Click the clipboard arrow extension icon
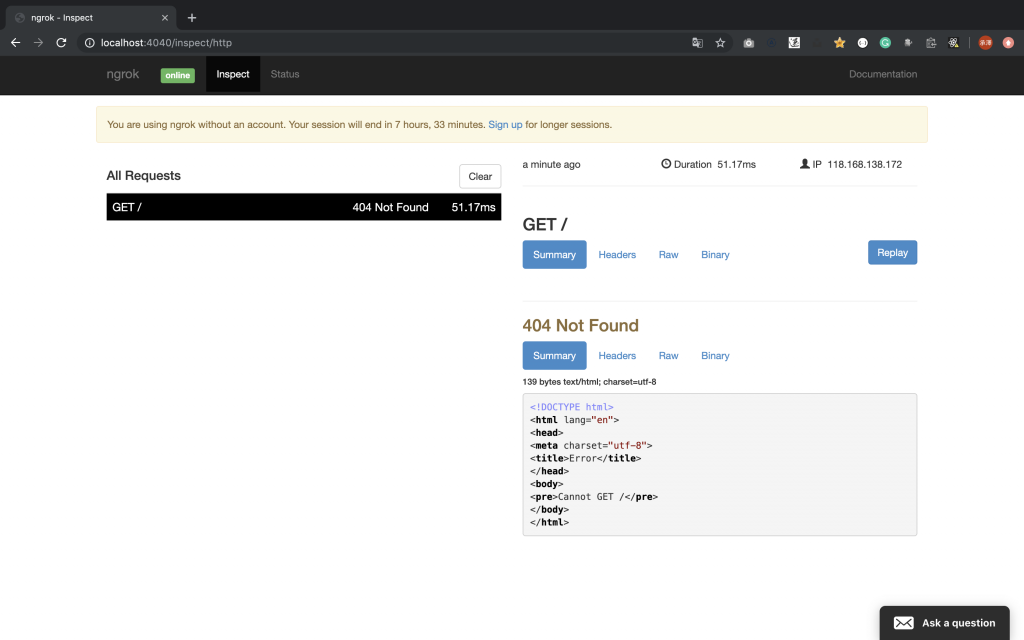This screenshot has width=1024, height=640. (x=931, y=42)
